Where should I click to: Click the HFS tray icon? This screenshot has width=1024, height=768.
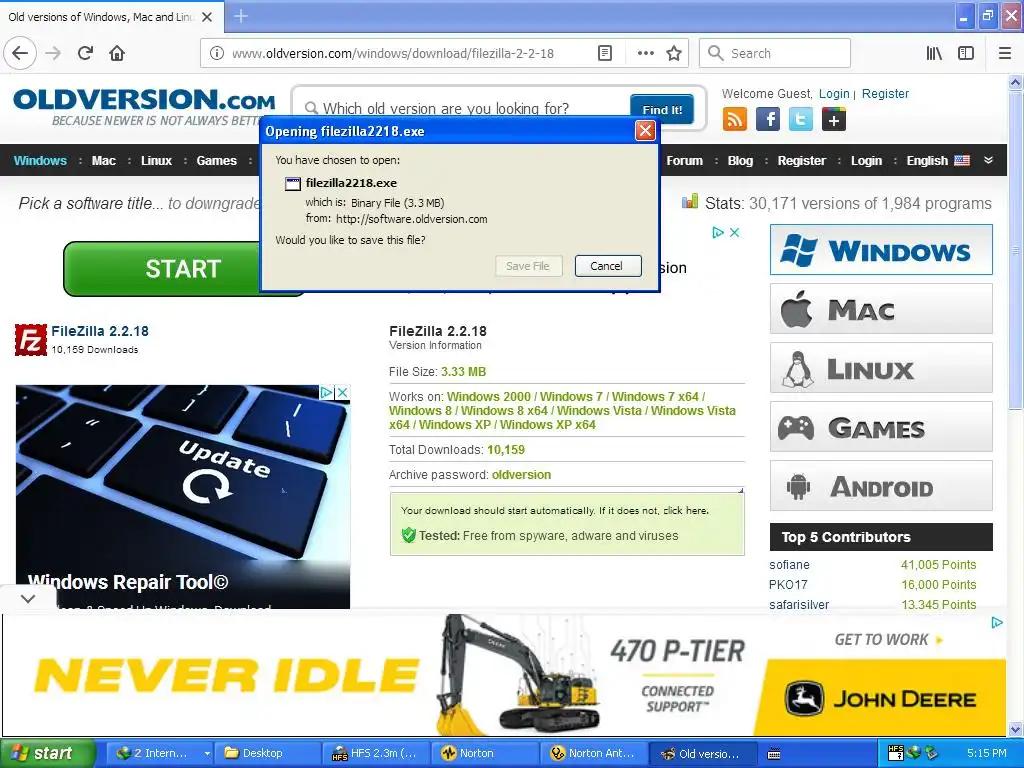pos(896,753)
